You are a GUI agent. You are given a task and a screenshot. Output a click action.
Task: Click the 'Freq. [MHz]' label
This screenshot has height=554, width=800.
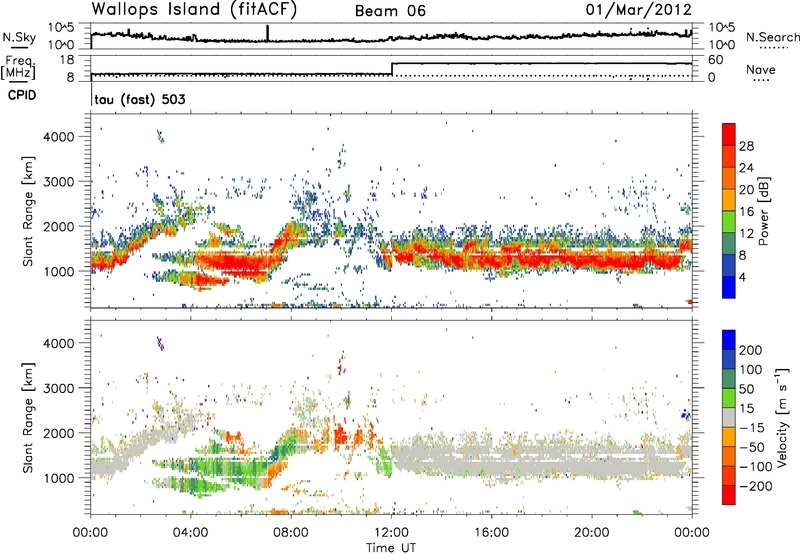pos(18,68)
